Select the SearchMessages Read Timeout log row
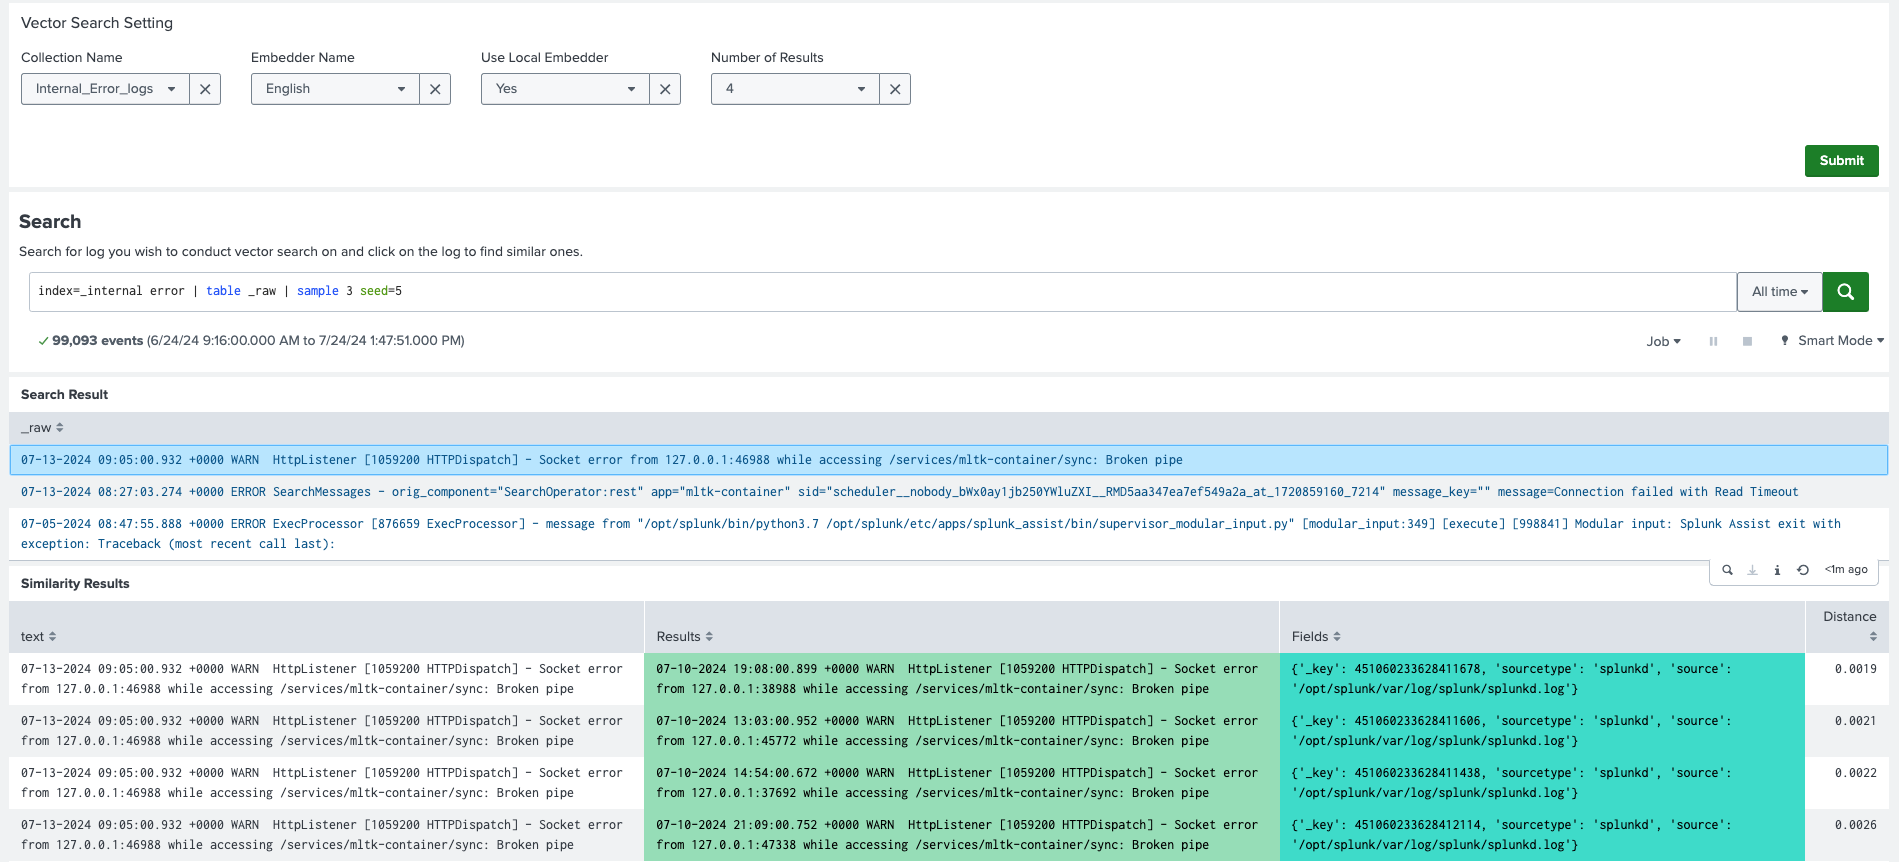This screenshot has height=862, width=1899. (x=909, y=492)
